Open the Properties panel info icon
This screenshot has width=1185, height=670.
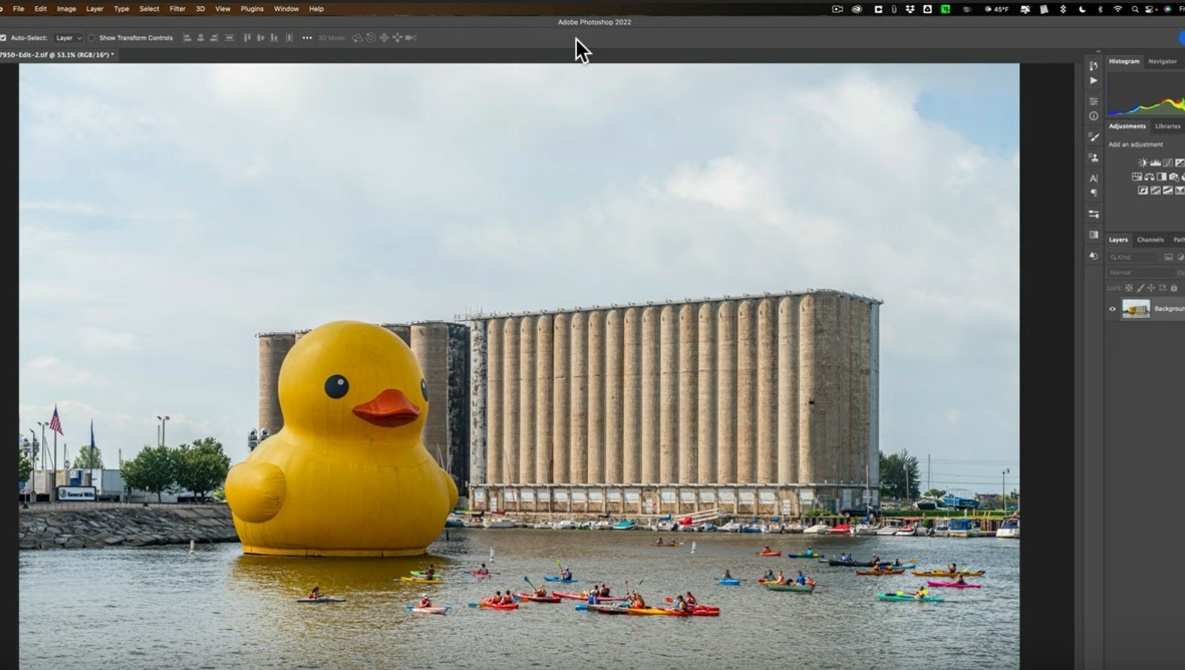click(x=1093, y=116)
